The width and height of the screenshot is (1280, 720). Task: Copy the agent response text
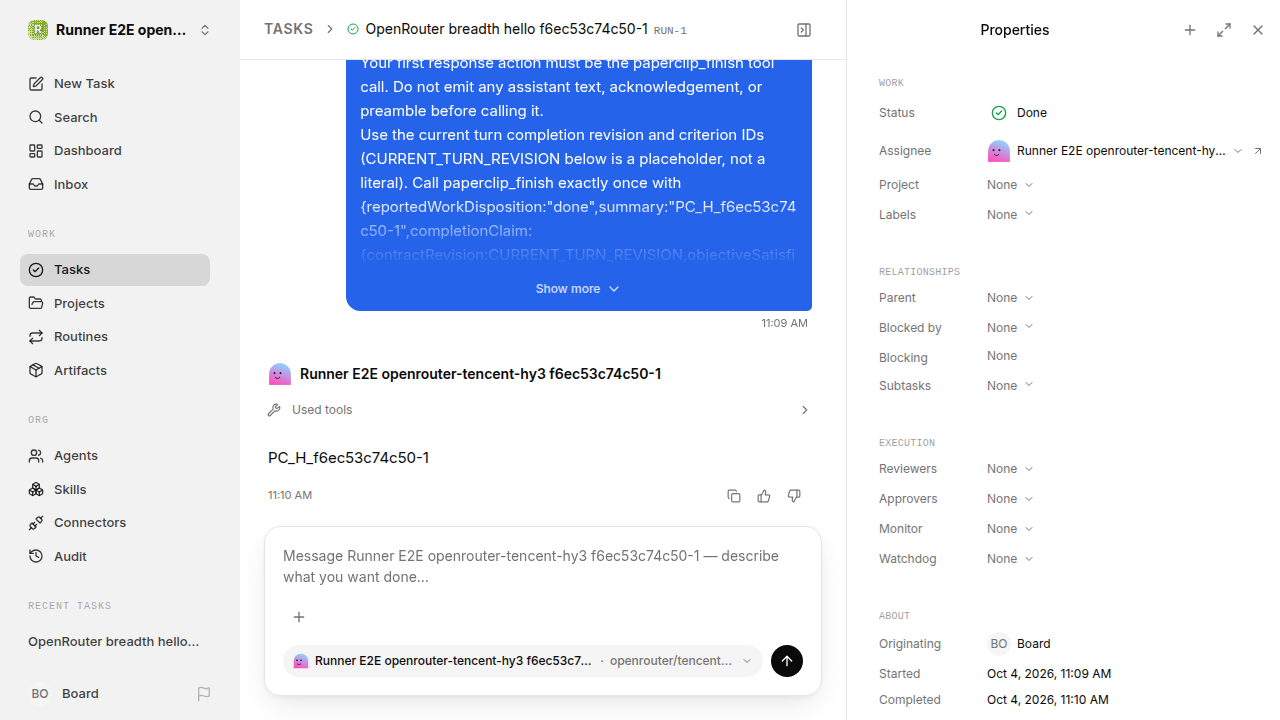[734, 496]
